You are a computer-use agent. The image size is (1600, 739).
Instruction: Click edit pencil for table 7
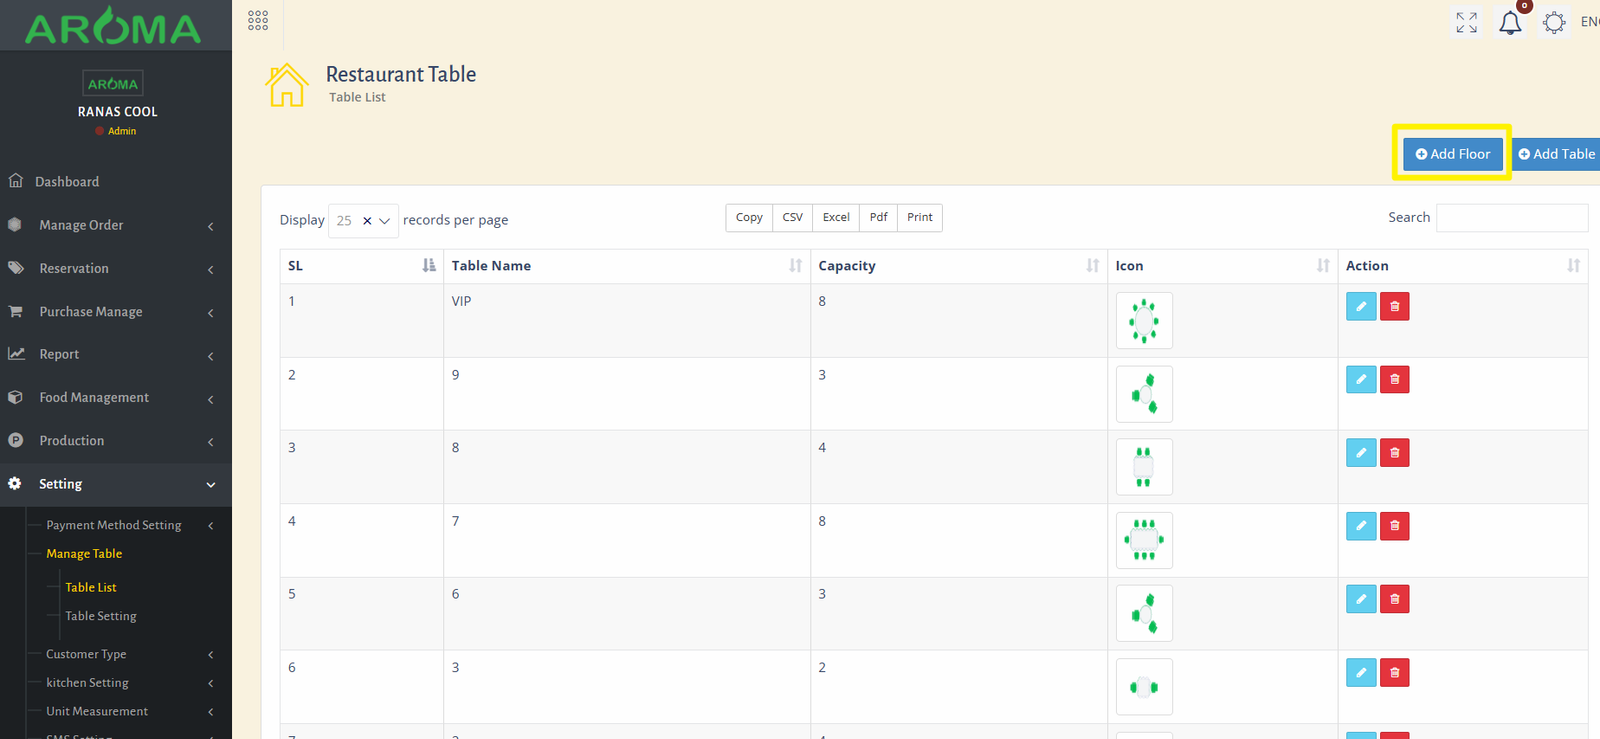(x=1360, y=526)
